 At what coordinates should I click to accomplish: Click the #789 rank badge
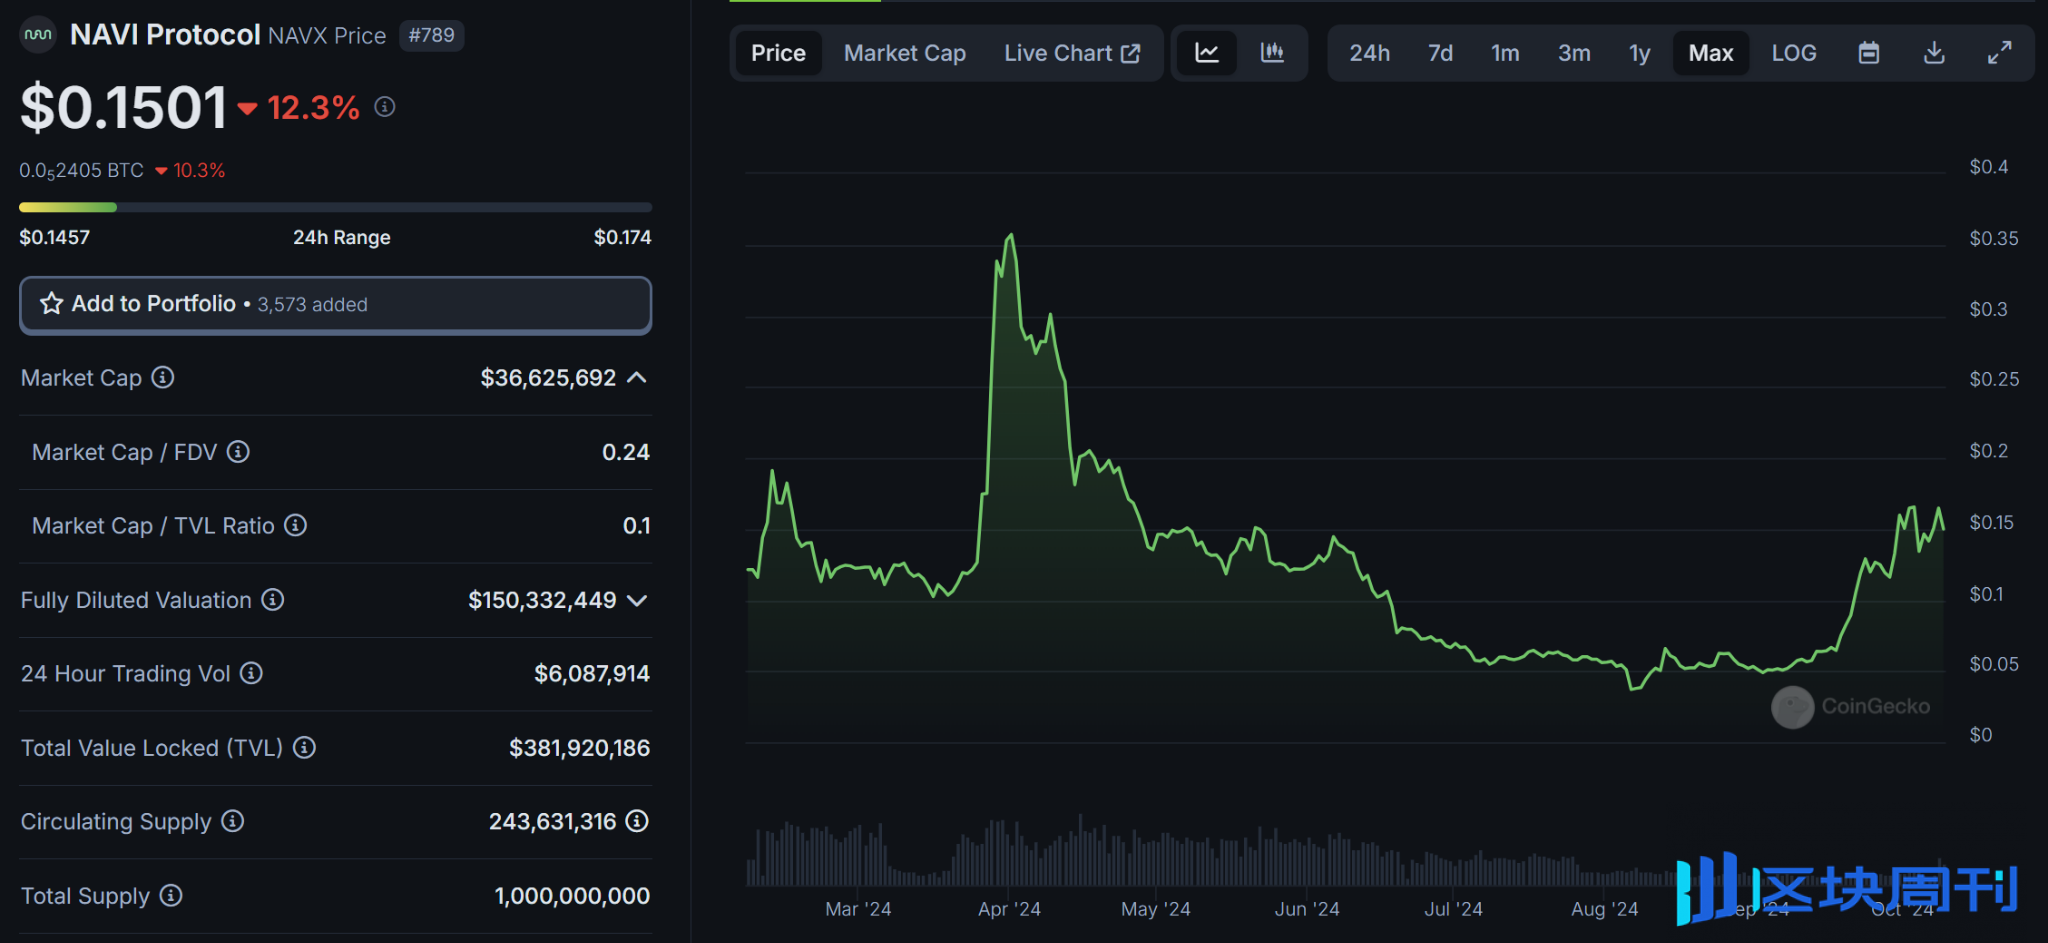click(x=431, y=35)
